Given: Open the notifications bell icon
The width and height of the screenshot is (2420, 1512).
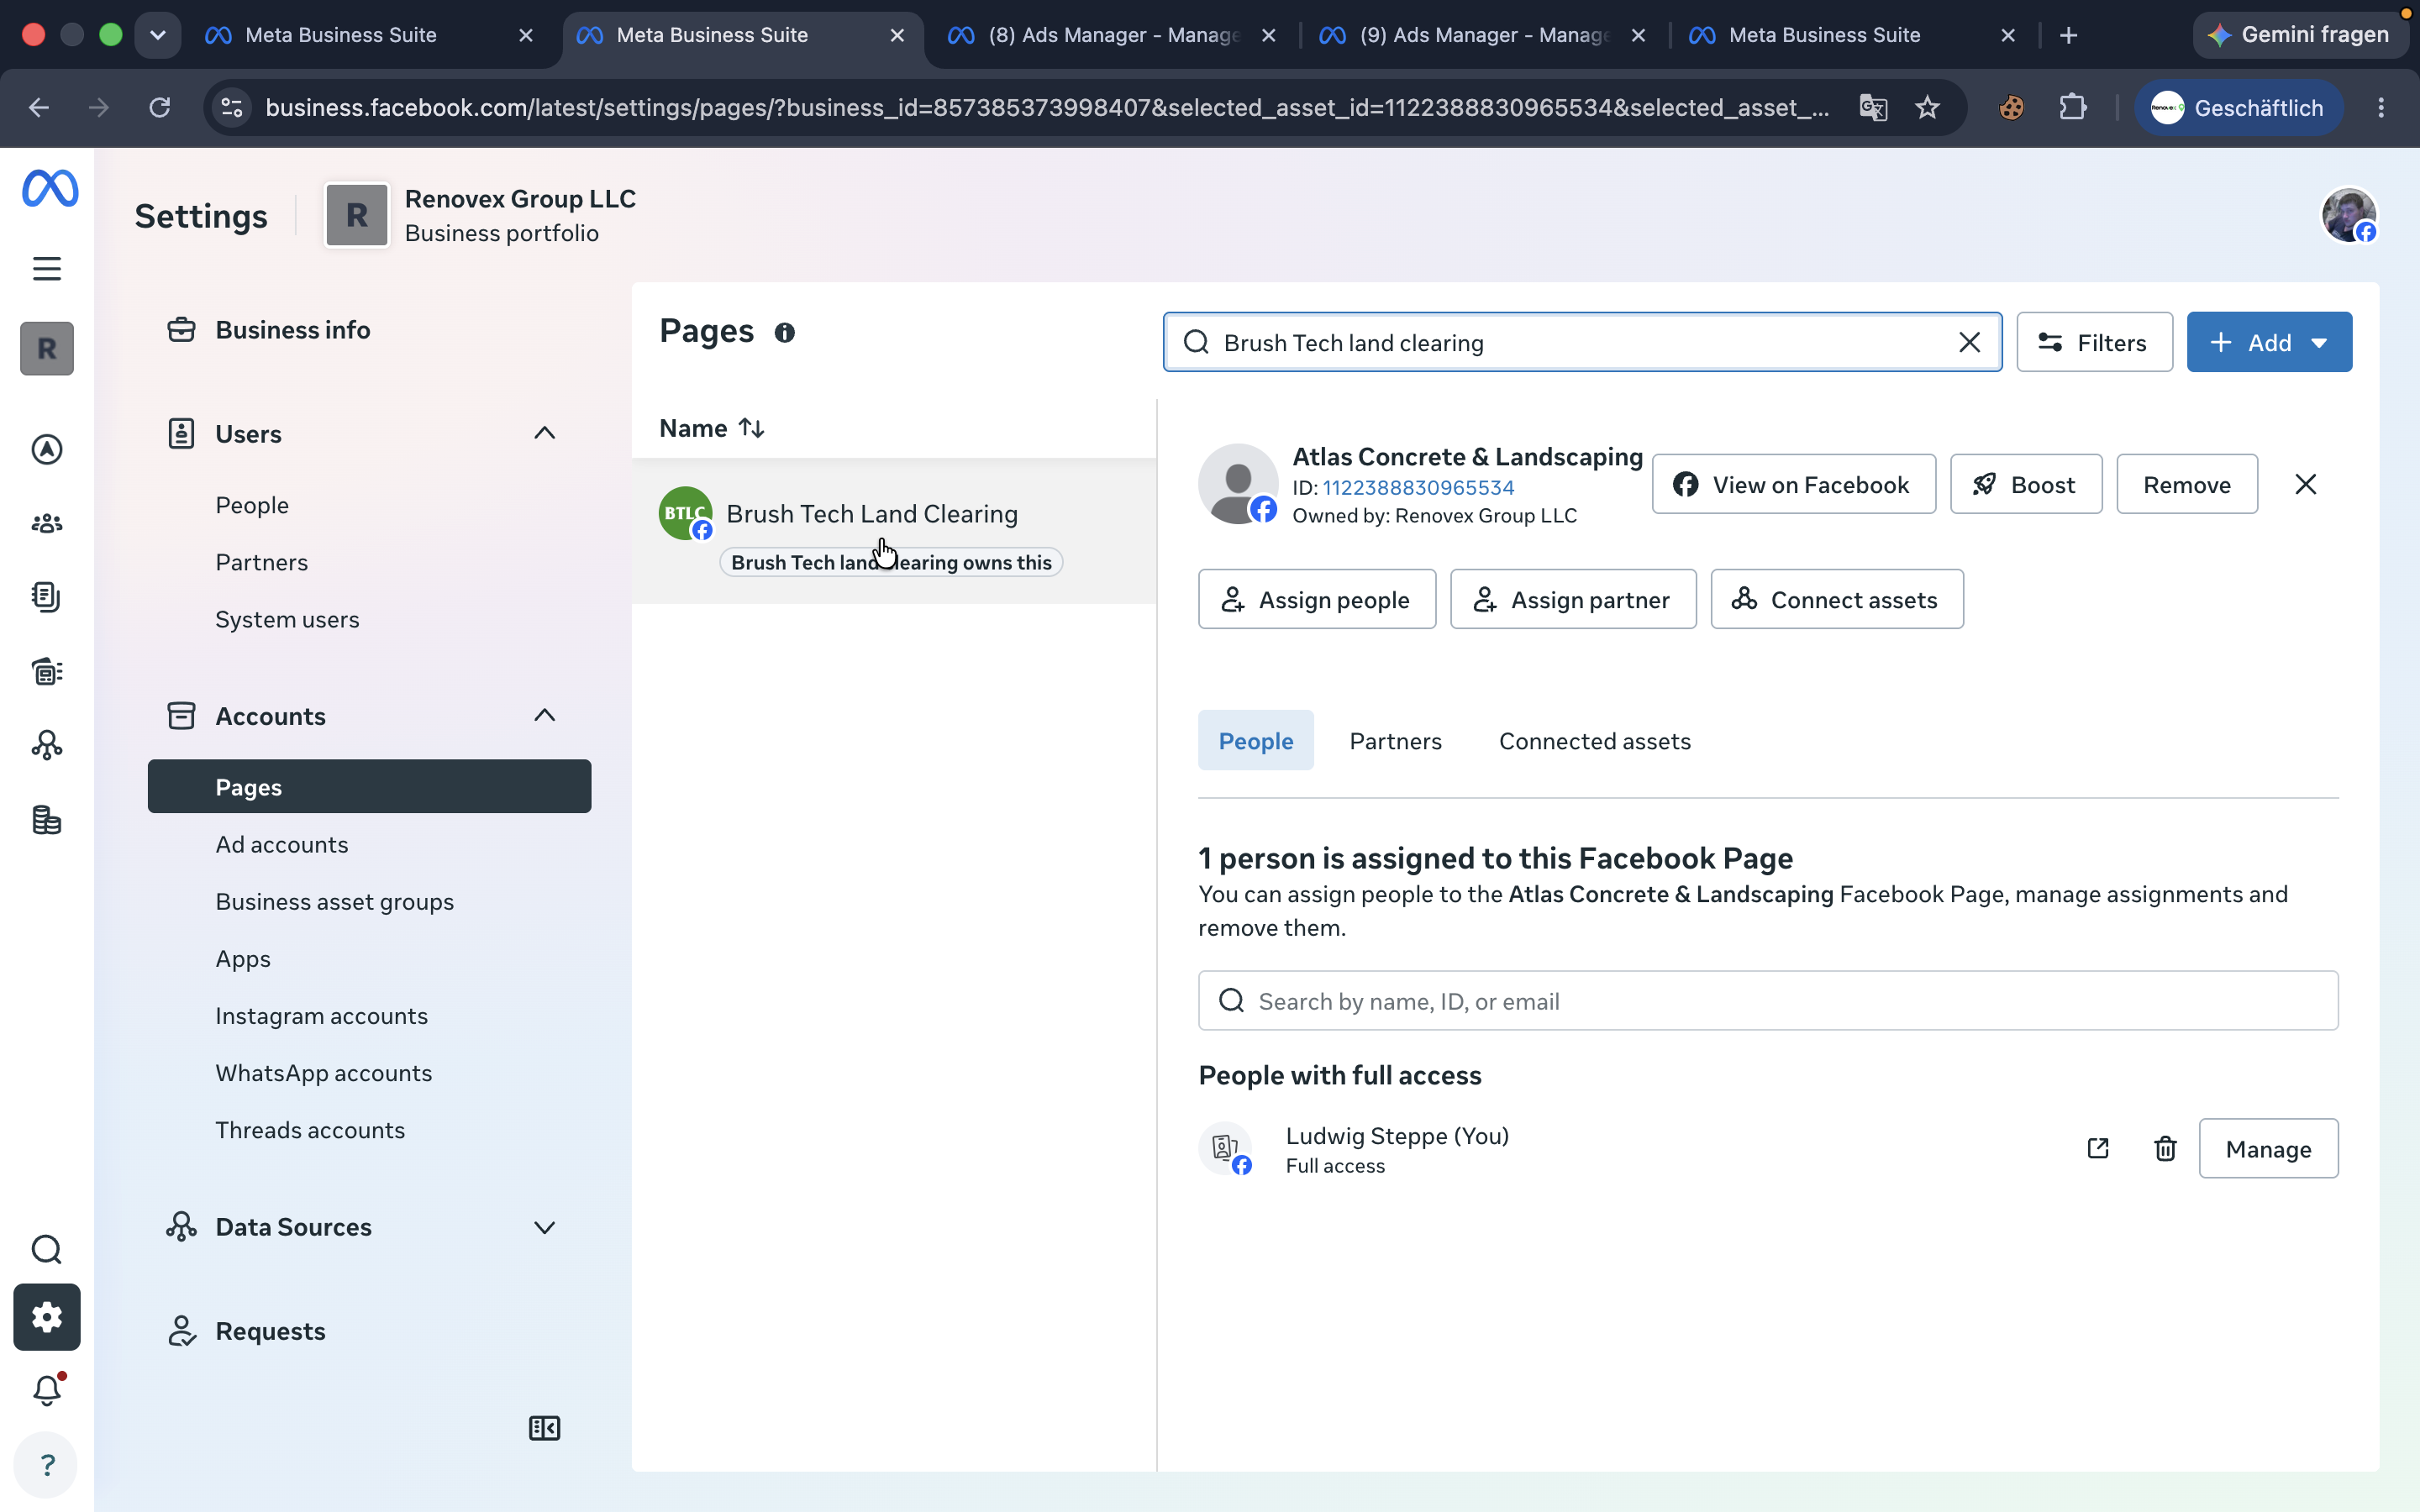Looking at the screenshot, I should (47, 1389).
